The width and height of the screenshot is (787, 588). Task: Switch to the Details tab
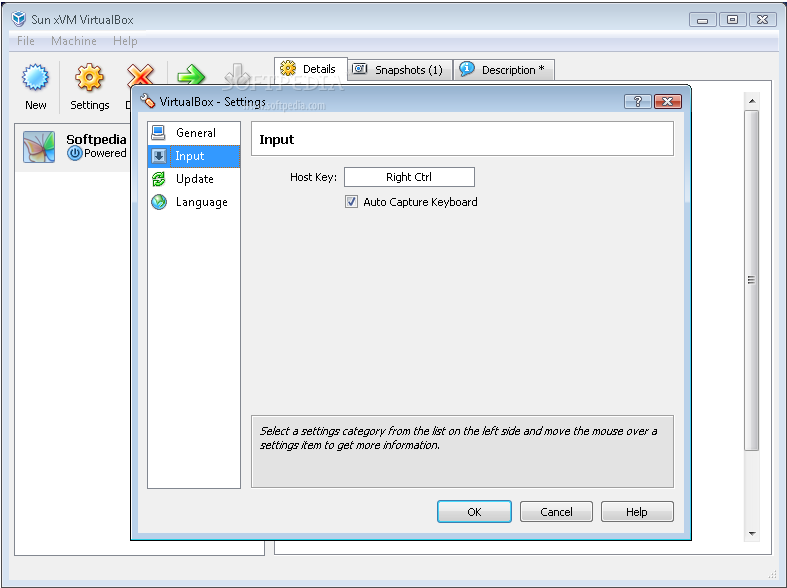(x=310, y=69)
